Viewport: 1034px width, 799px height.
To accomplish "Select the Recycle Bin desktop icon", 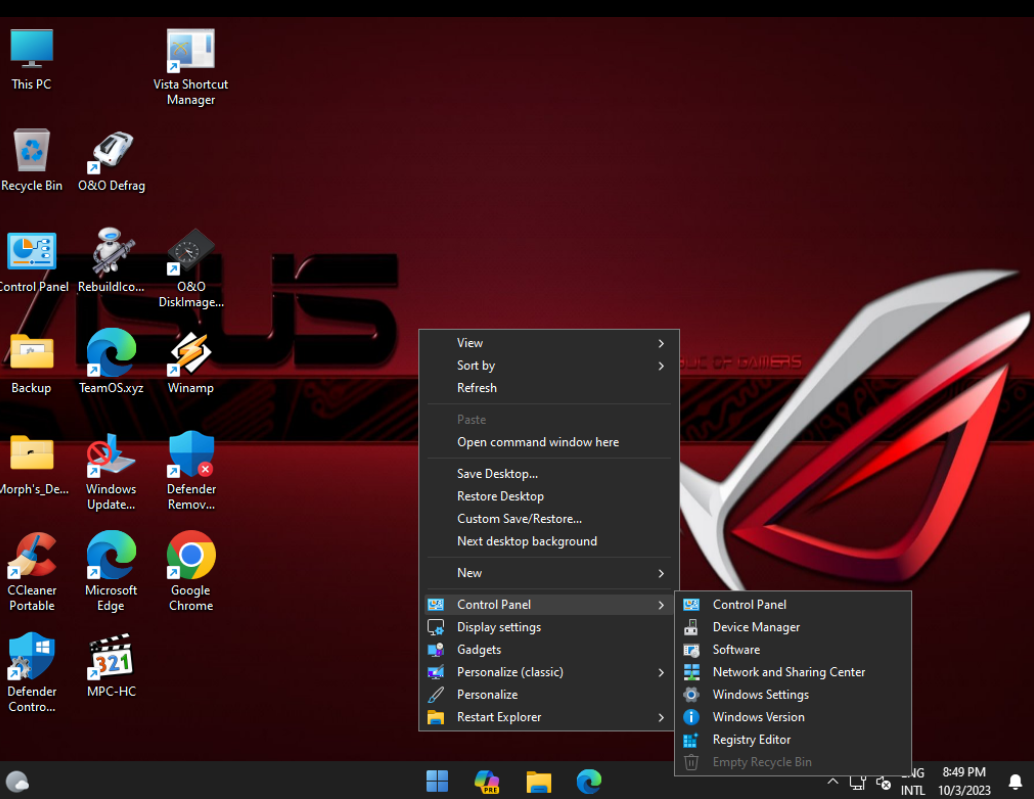I will pos(31,160).
